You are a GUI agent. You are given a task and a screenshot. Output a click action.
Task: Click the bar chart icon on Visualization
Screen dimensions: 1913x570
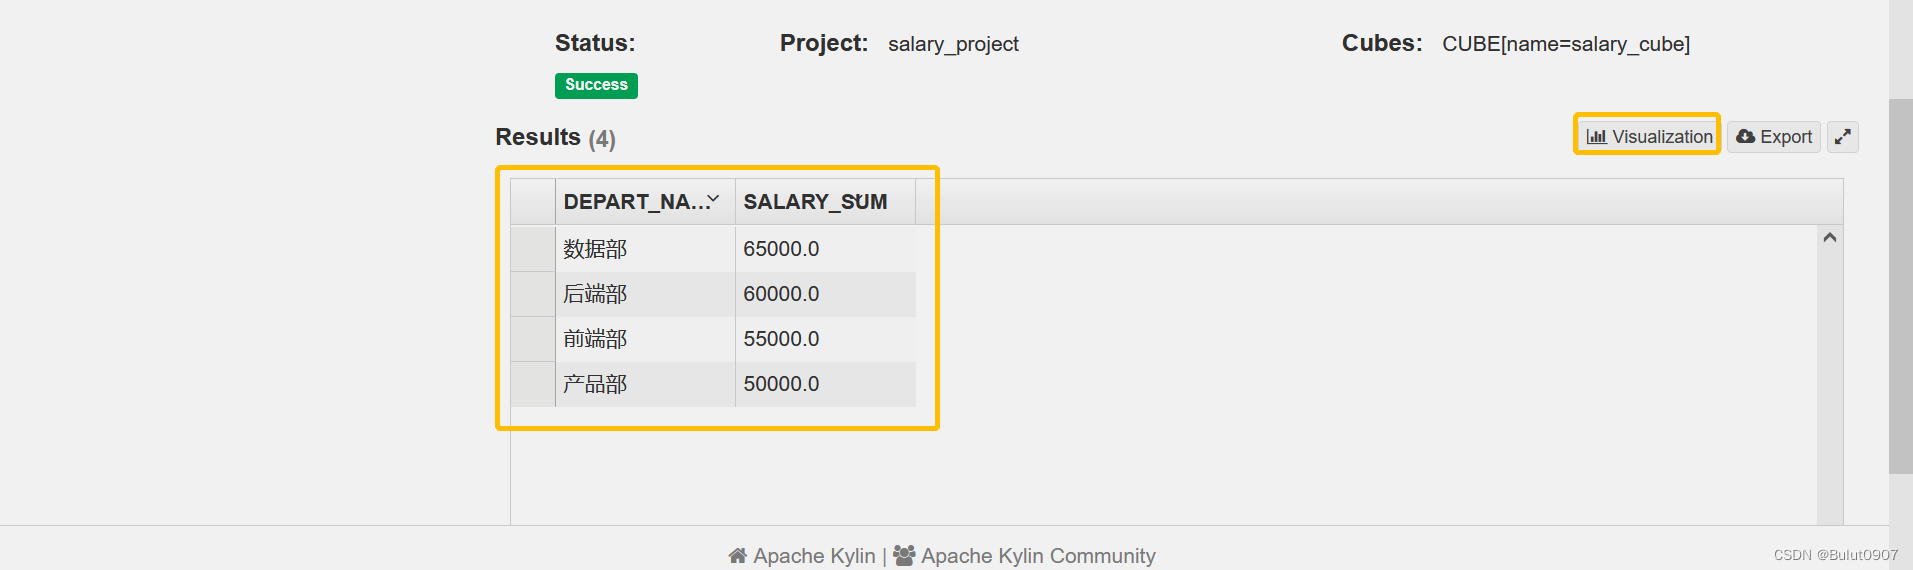(1597, 137)
